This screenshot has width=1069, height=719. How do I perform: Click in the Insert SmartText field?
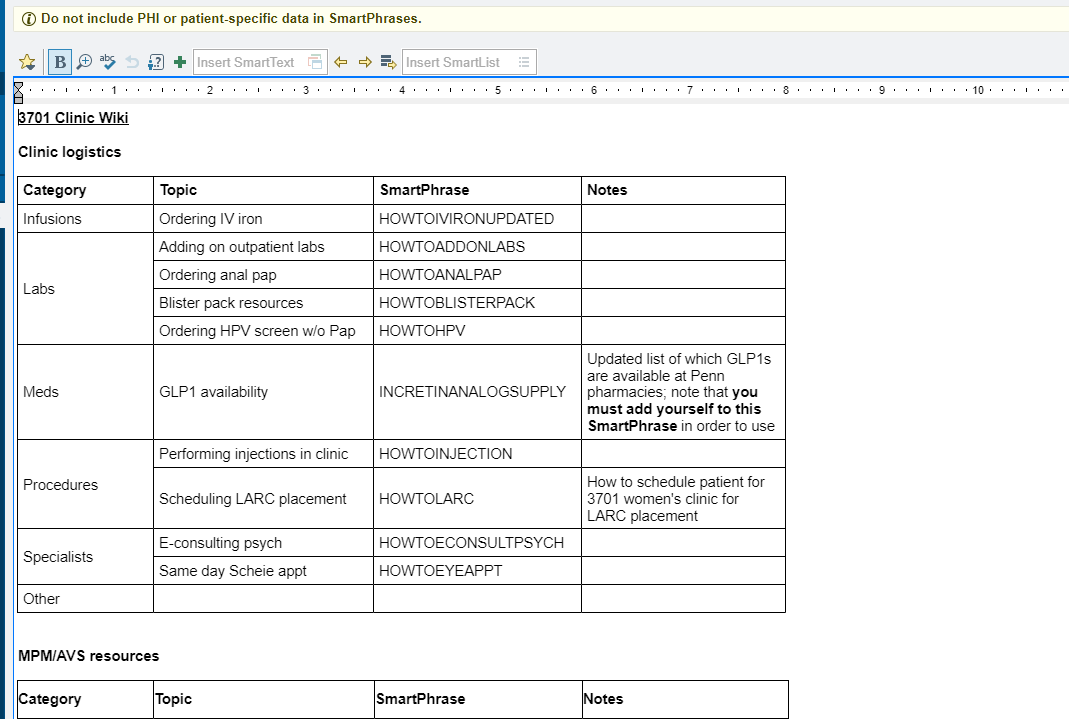(250, 62)
